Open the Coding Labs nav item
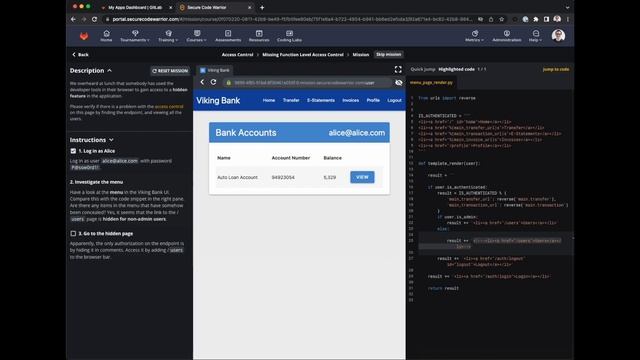640x360 pixels. click(289, 36)
